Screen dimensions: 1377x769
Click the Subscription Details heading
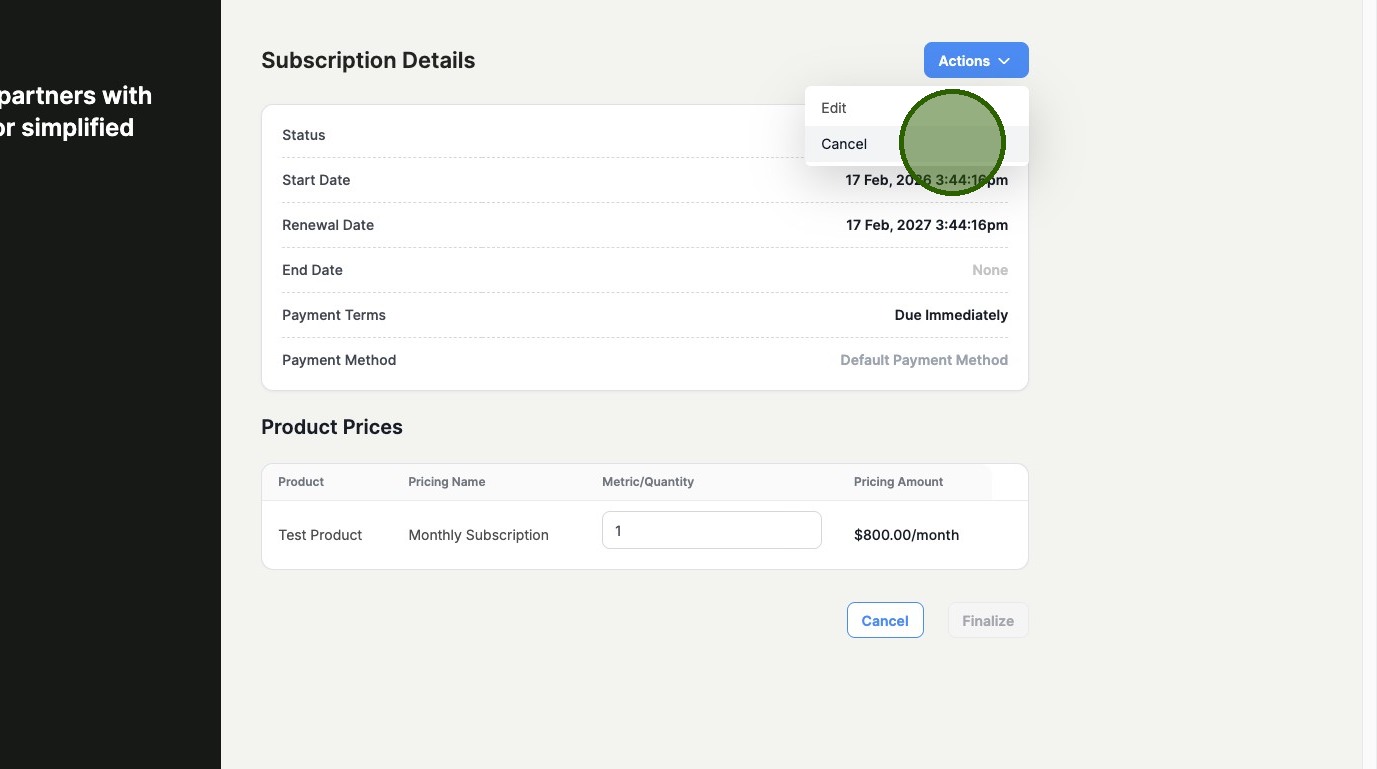368,60
